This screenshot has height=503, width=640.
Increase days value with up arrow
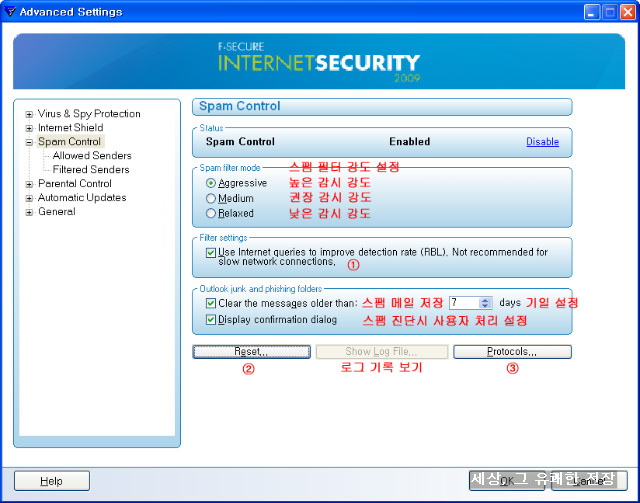(x=485, y=300)
